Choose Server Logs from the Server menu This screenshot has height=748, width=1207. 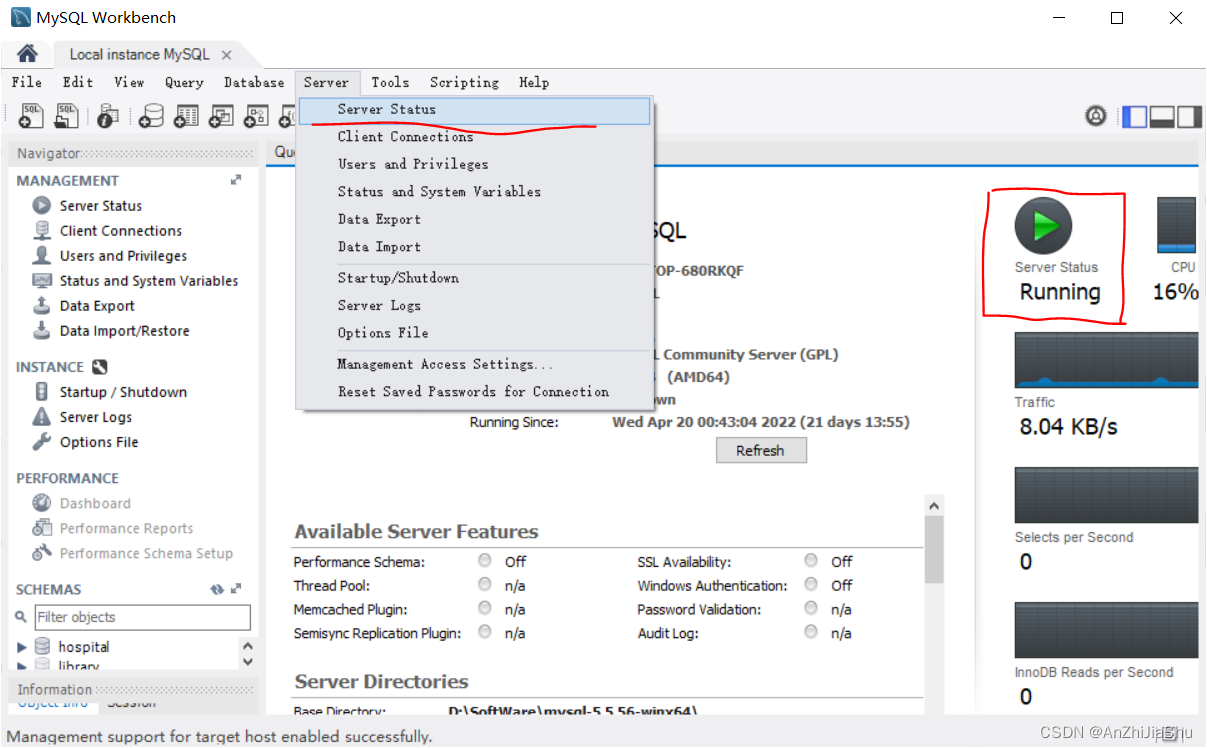[475, 305]
